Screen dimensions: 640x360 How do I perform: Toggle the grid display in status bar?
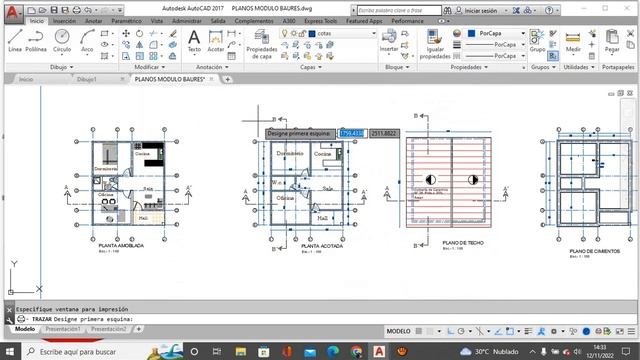[x=419, y=331]
